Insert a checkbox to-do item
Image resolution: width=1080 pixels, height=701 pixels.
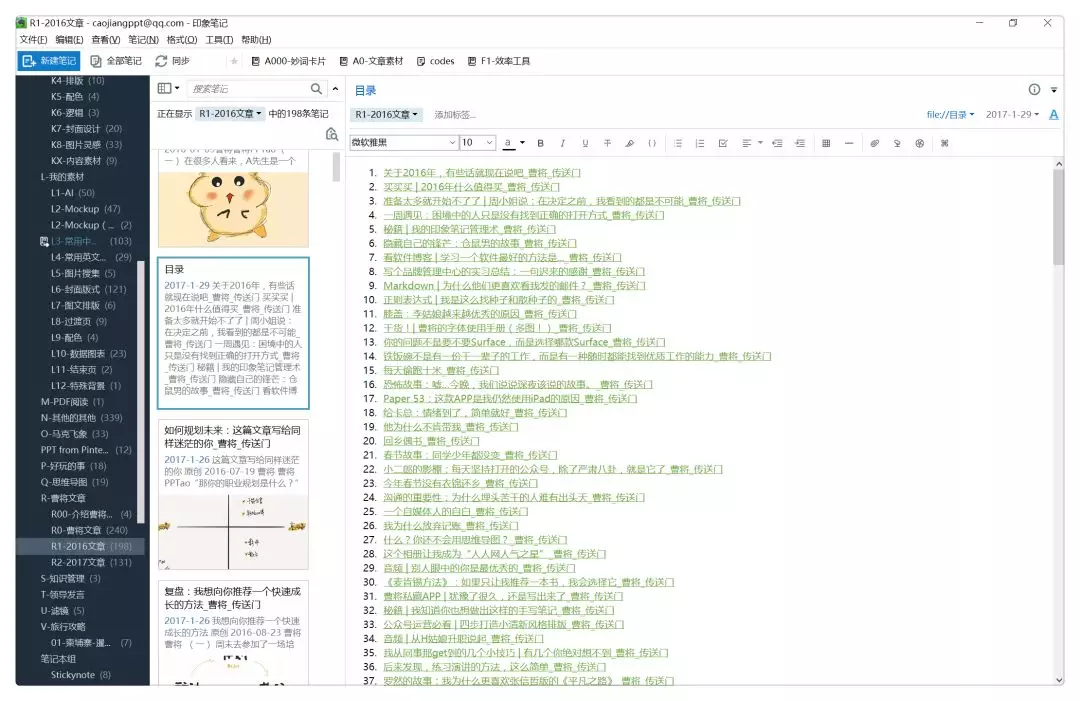tap(723, 143)
